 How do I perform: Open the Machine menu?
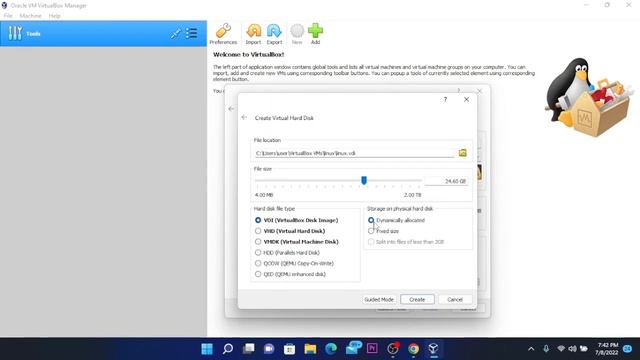(31, 16)
